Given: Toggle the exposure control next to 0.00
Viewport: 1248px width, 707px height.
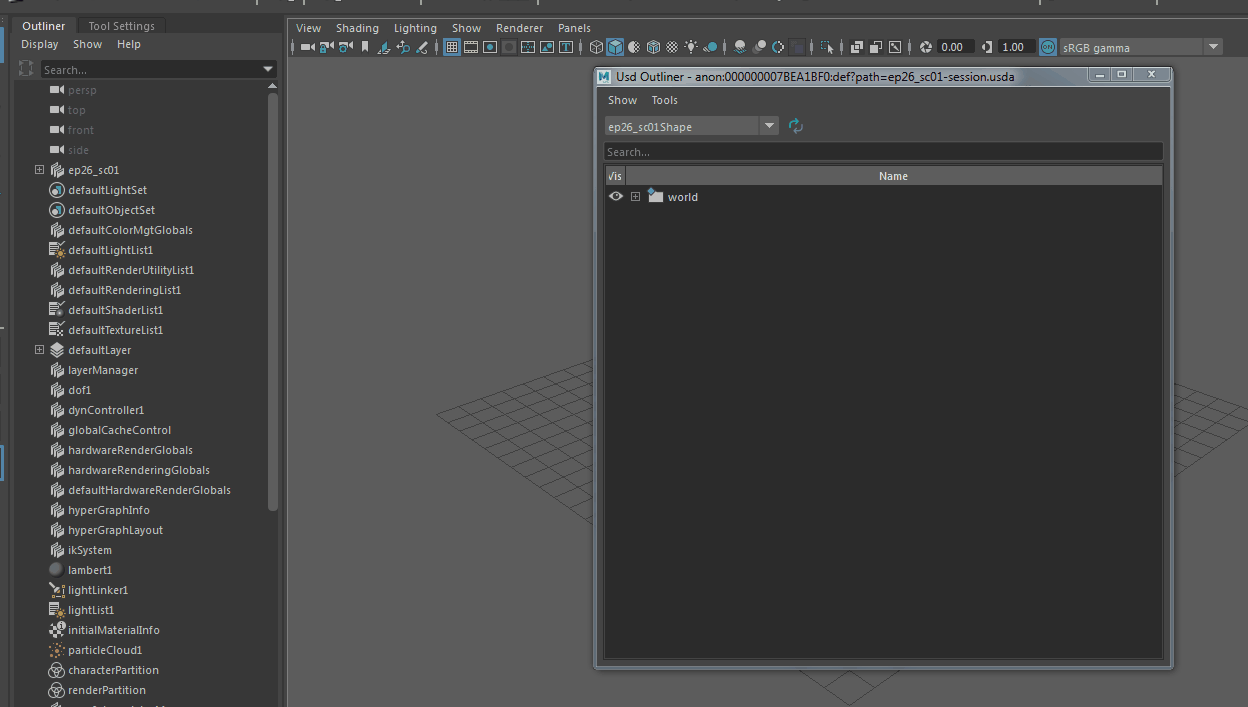Looking at the screenshot, I should (x=926, y=47).
